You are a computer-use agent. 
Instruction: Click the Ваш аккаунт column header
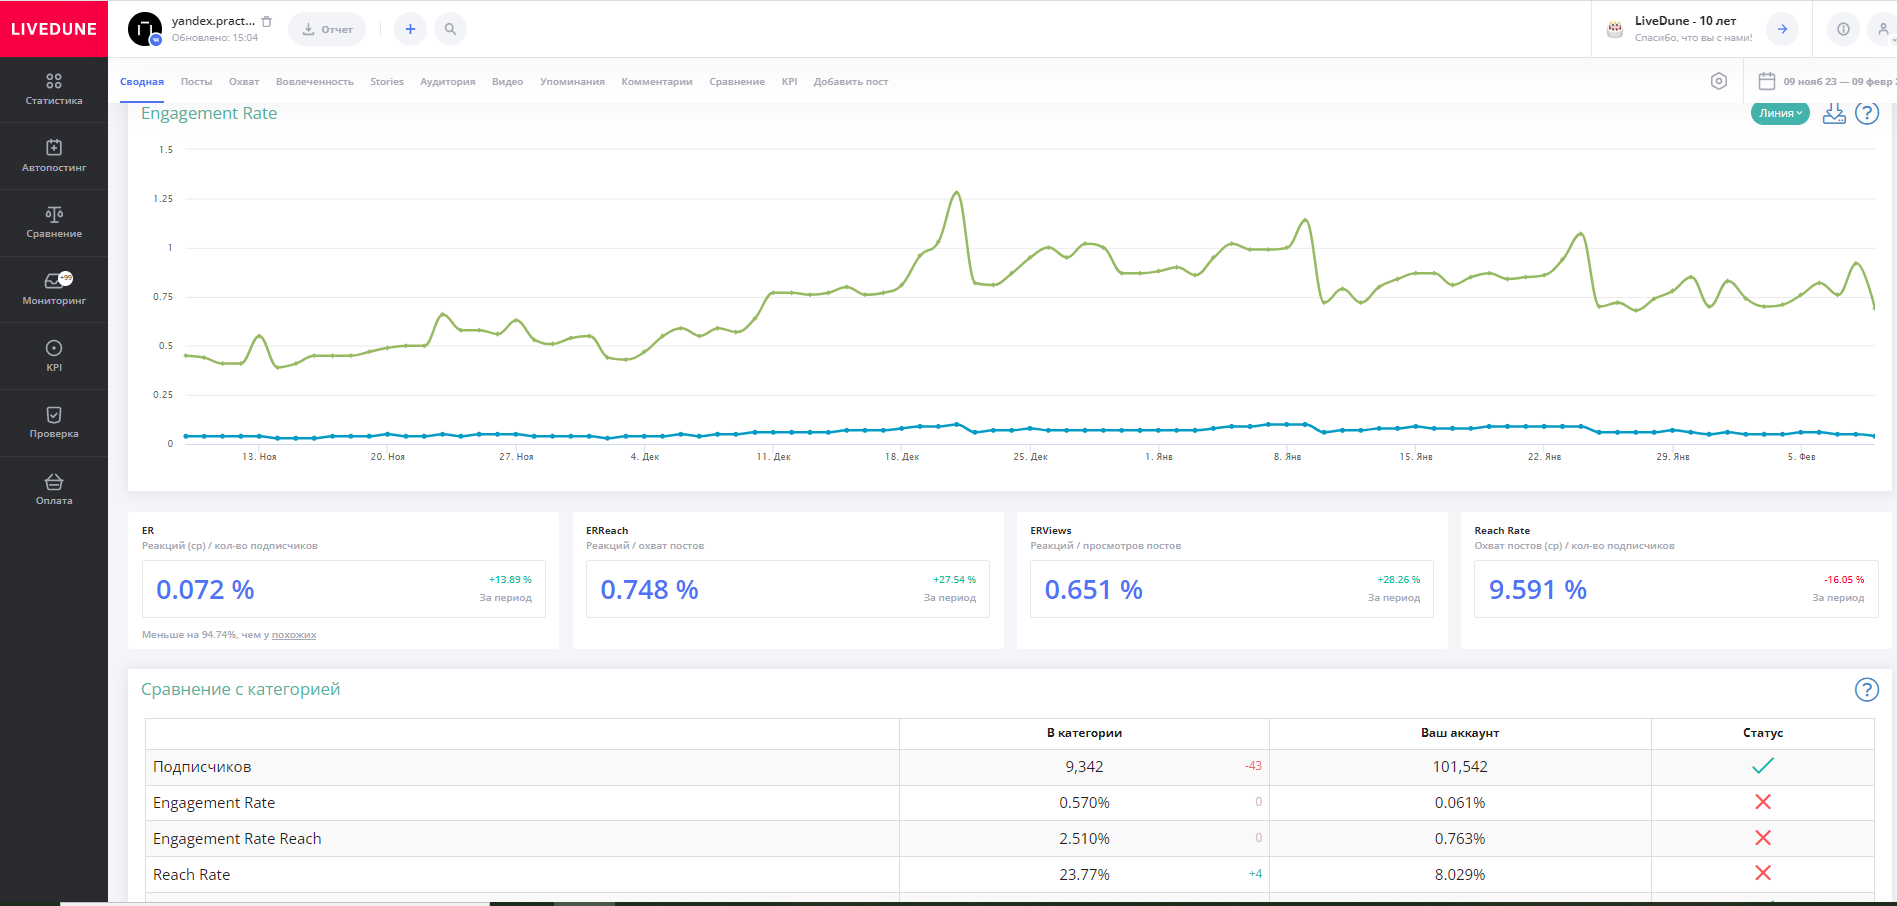pyautogui.click(x=1460, y=733)
